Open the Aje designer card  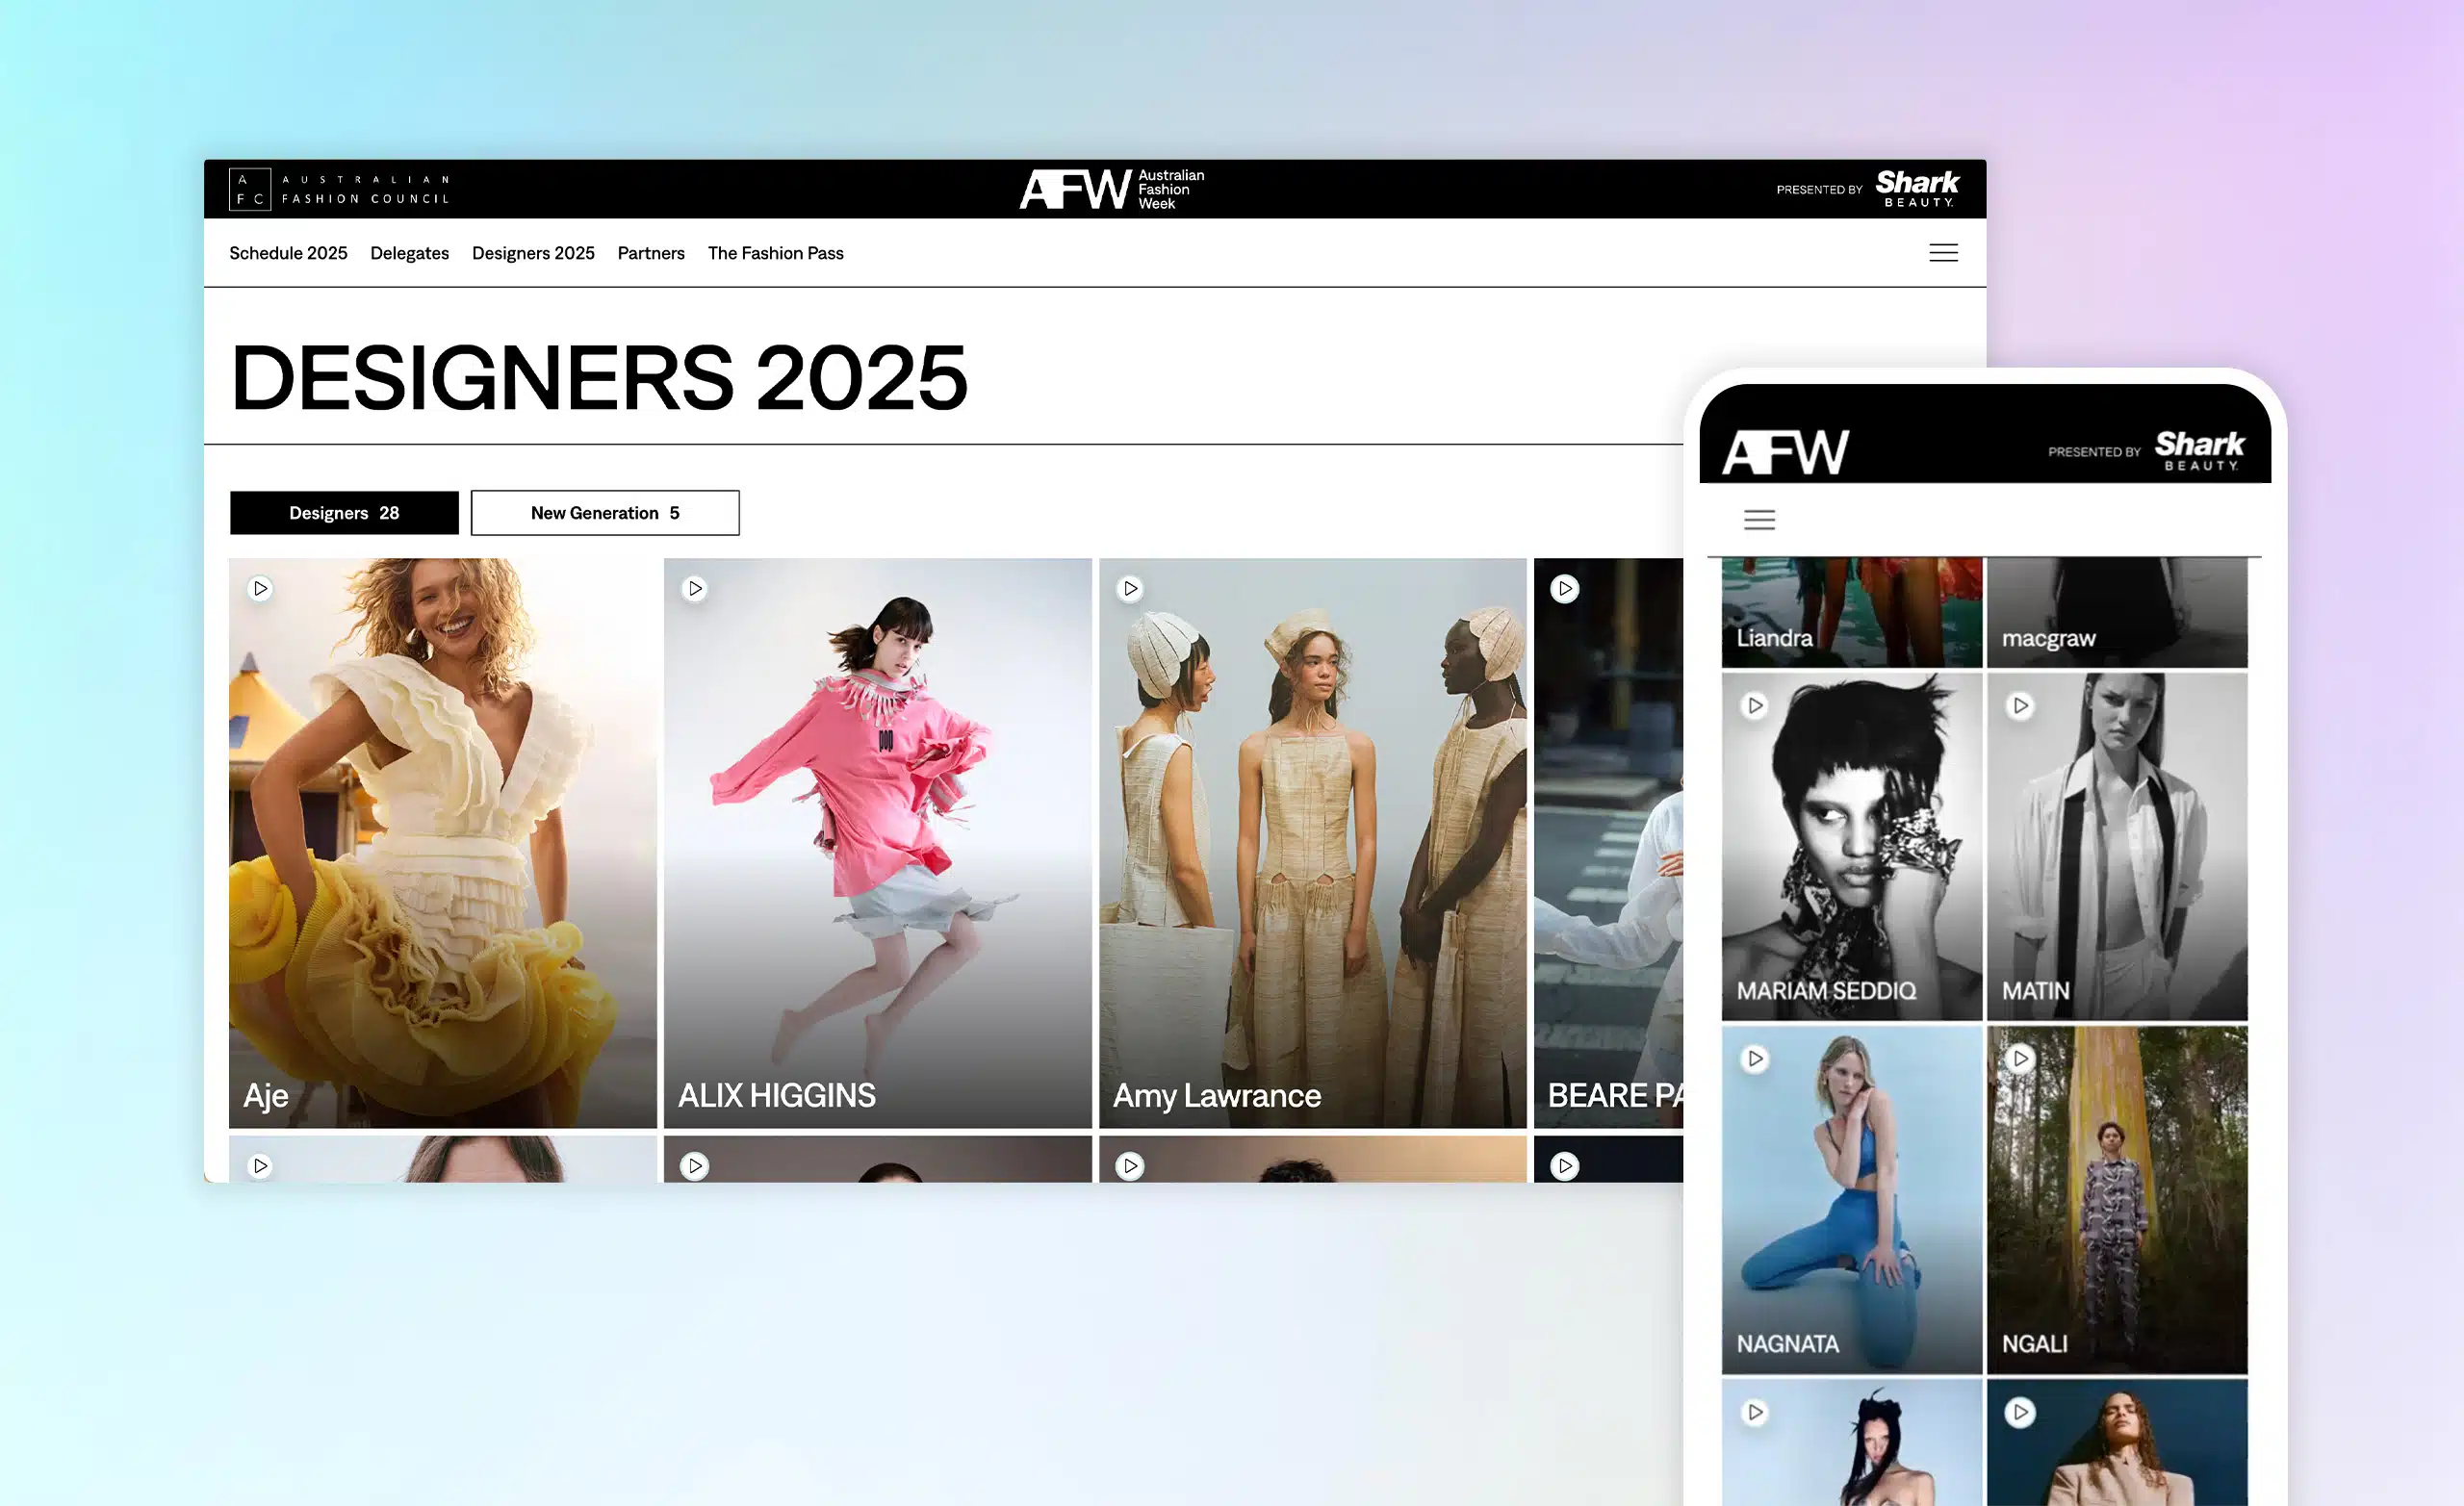point(443,843)
